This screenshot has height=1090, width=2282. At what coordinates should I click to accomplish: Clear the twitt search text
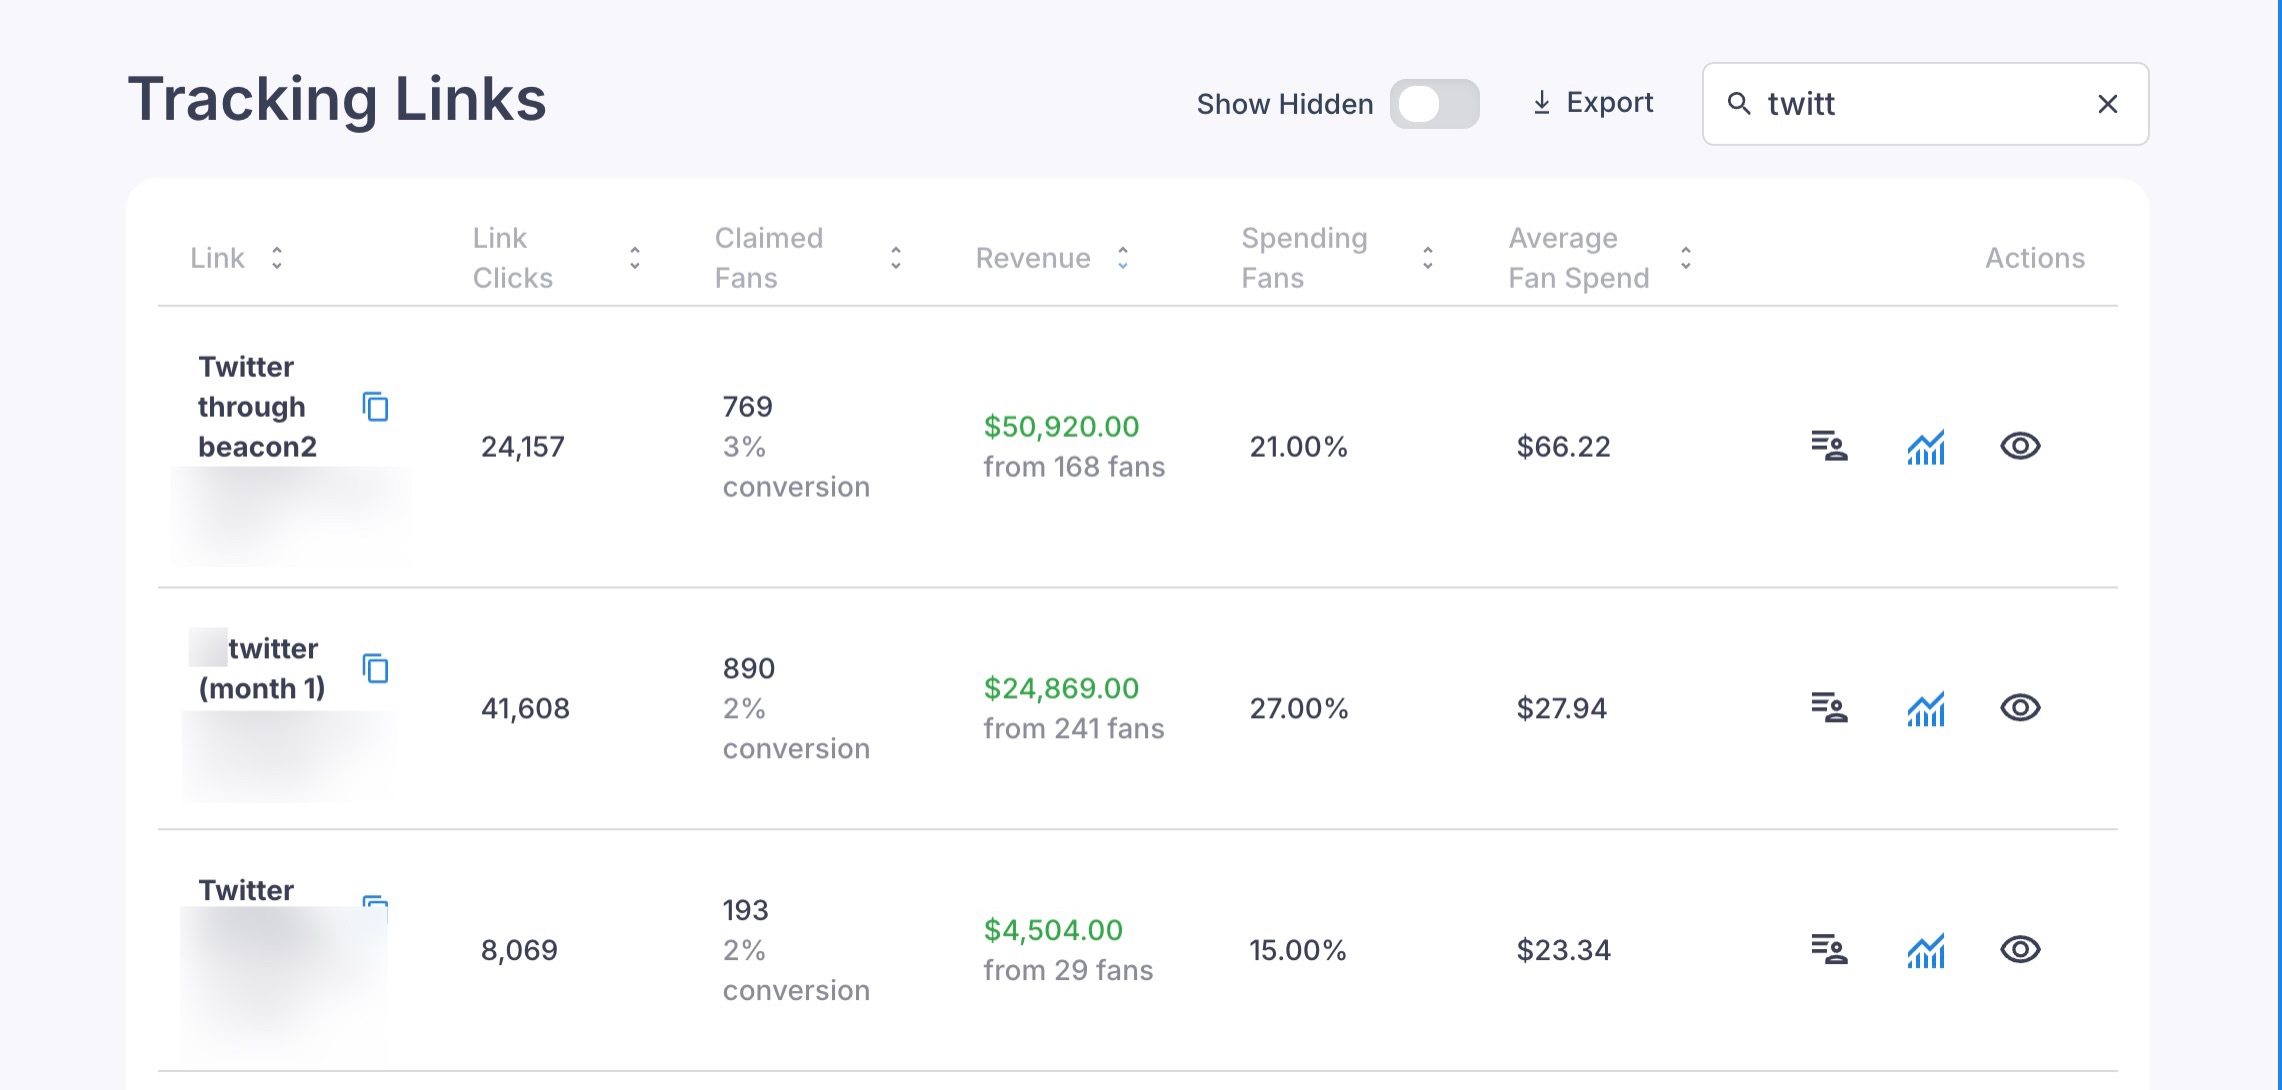pos(2108,104)
